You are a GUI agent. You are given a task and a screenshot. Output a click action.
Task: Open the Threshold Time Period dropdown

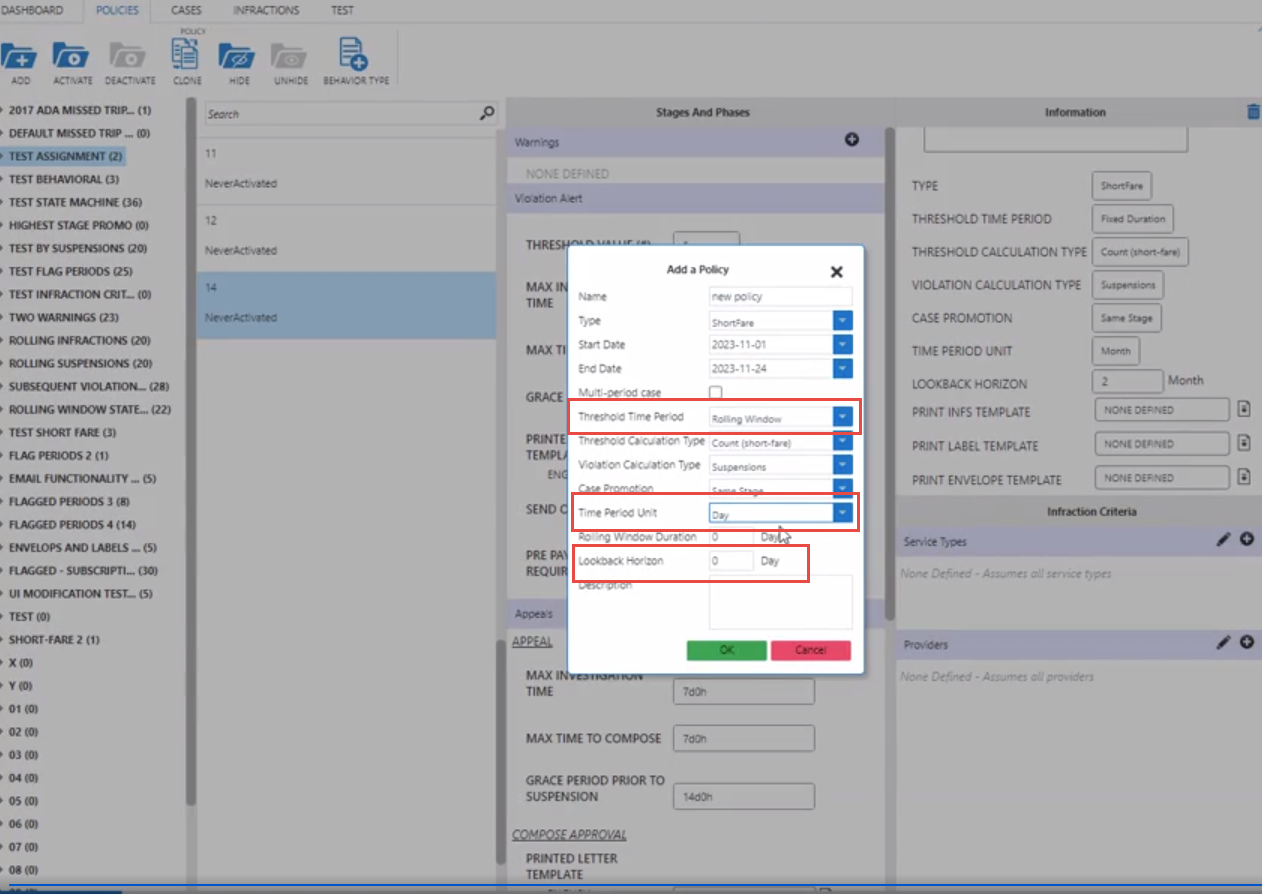pyautogui.click(x=842, y=417)
